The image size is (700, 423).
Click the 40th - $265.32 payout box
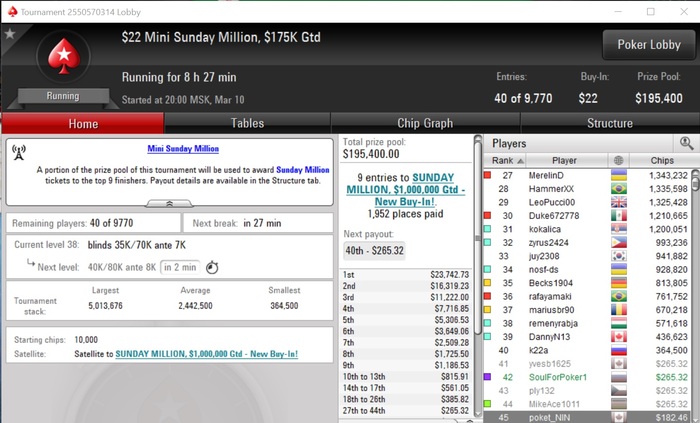coord(374,251)
